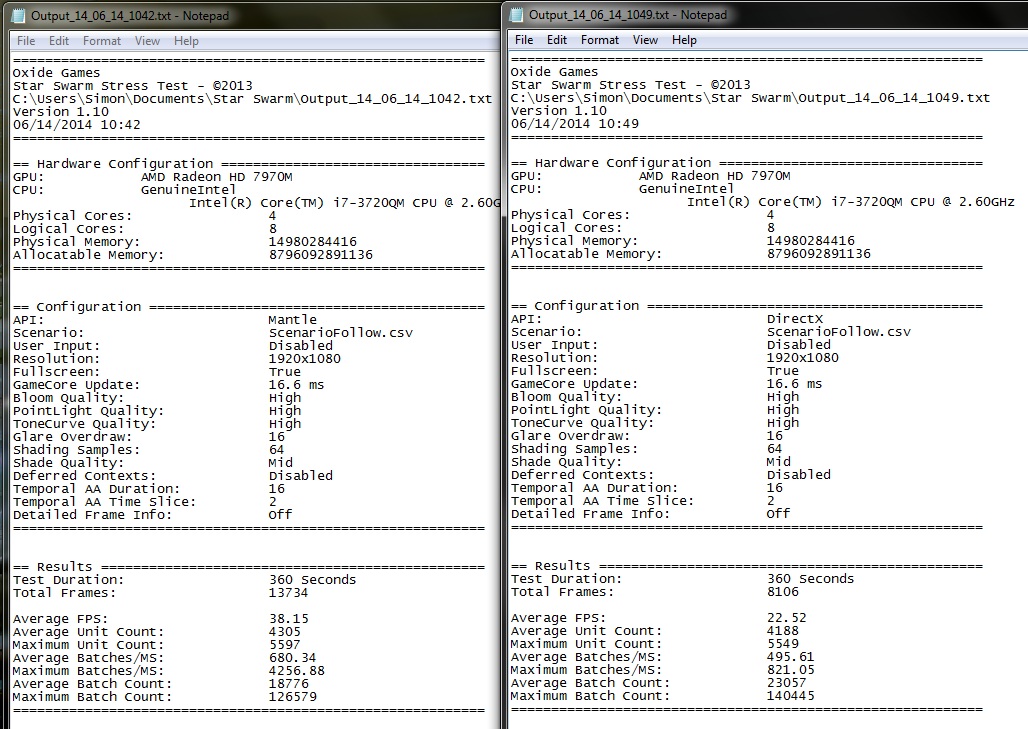
Task: Click Deferred Contexts 'Disabled' in left window
Action: click(301, 476)
